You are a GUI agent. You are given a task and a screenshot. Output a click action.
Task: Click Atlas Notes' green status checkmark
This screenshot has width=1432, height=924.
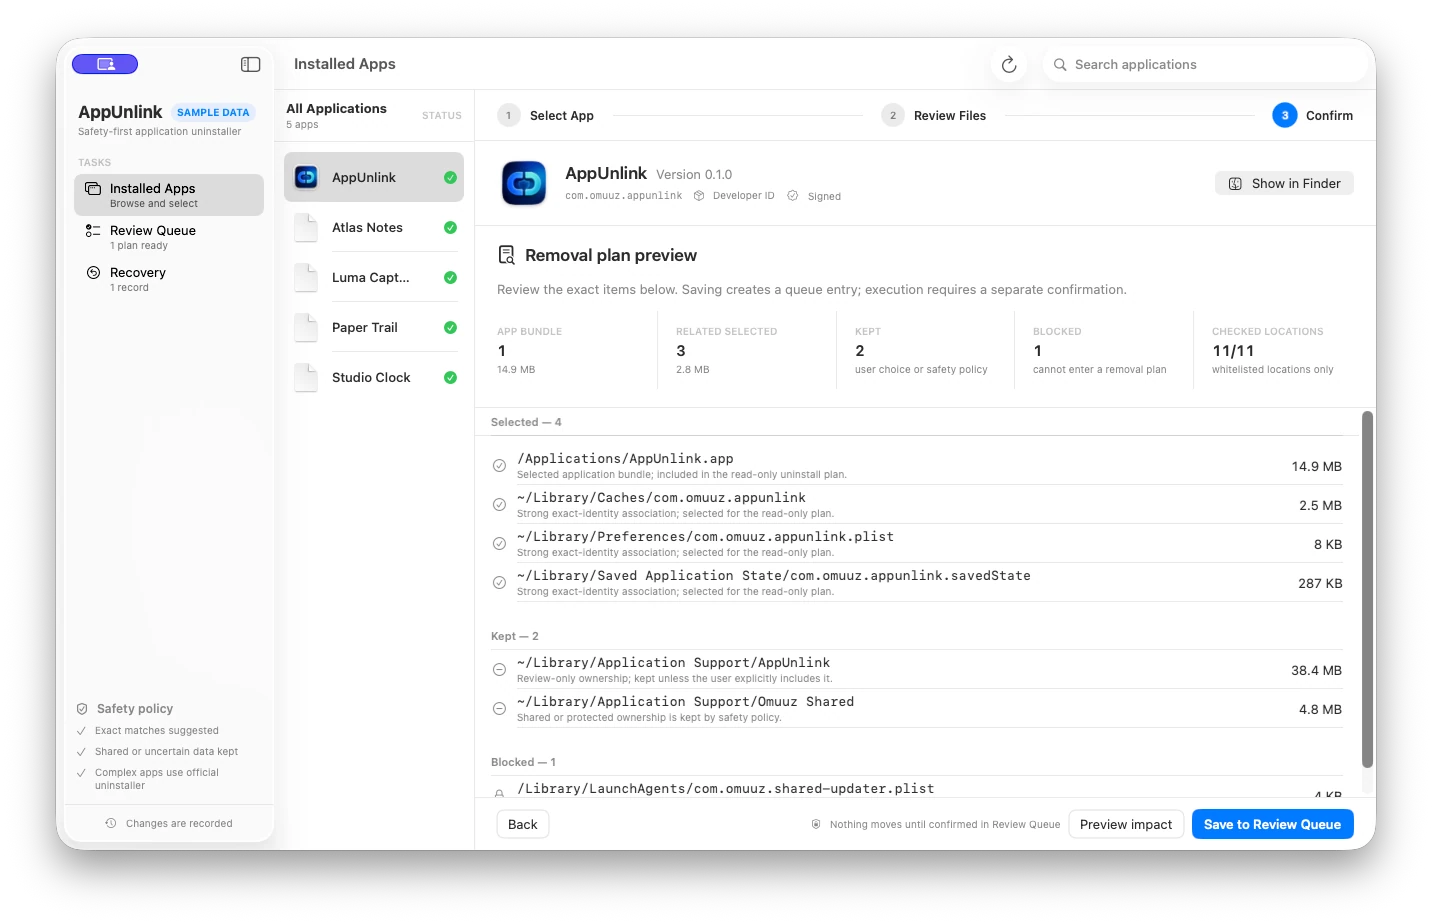tap(450, 227)
